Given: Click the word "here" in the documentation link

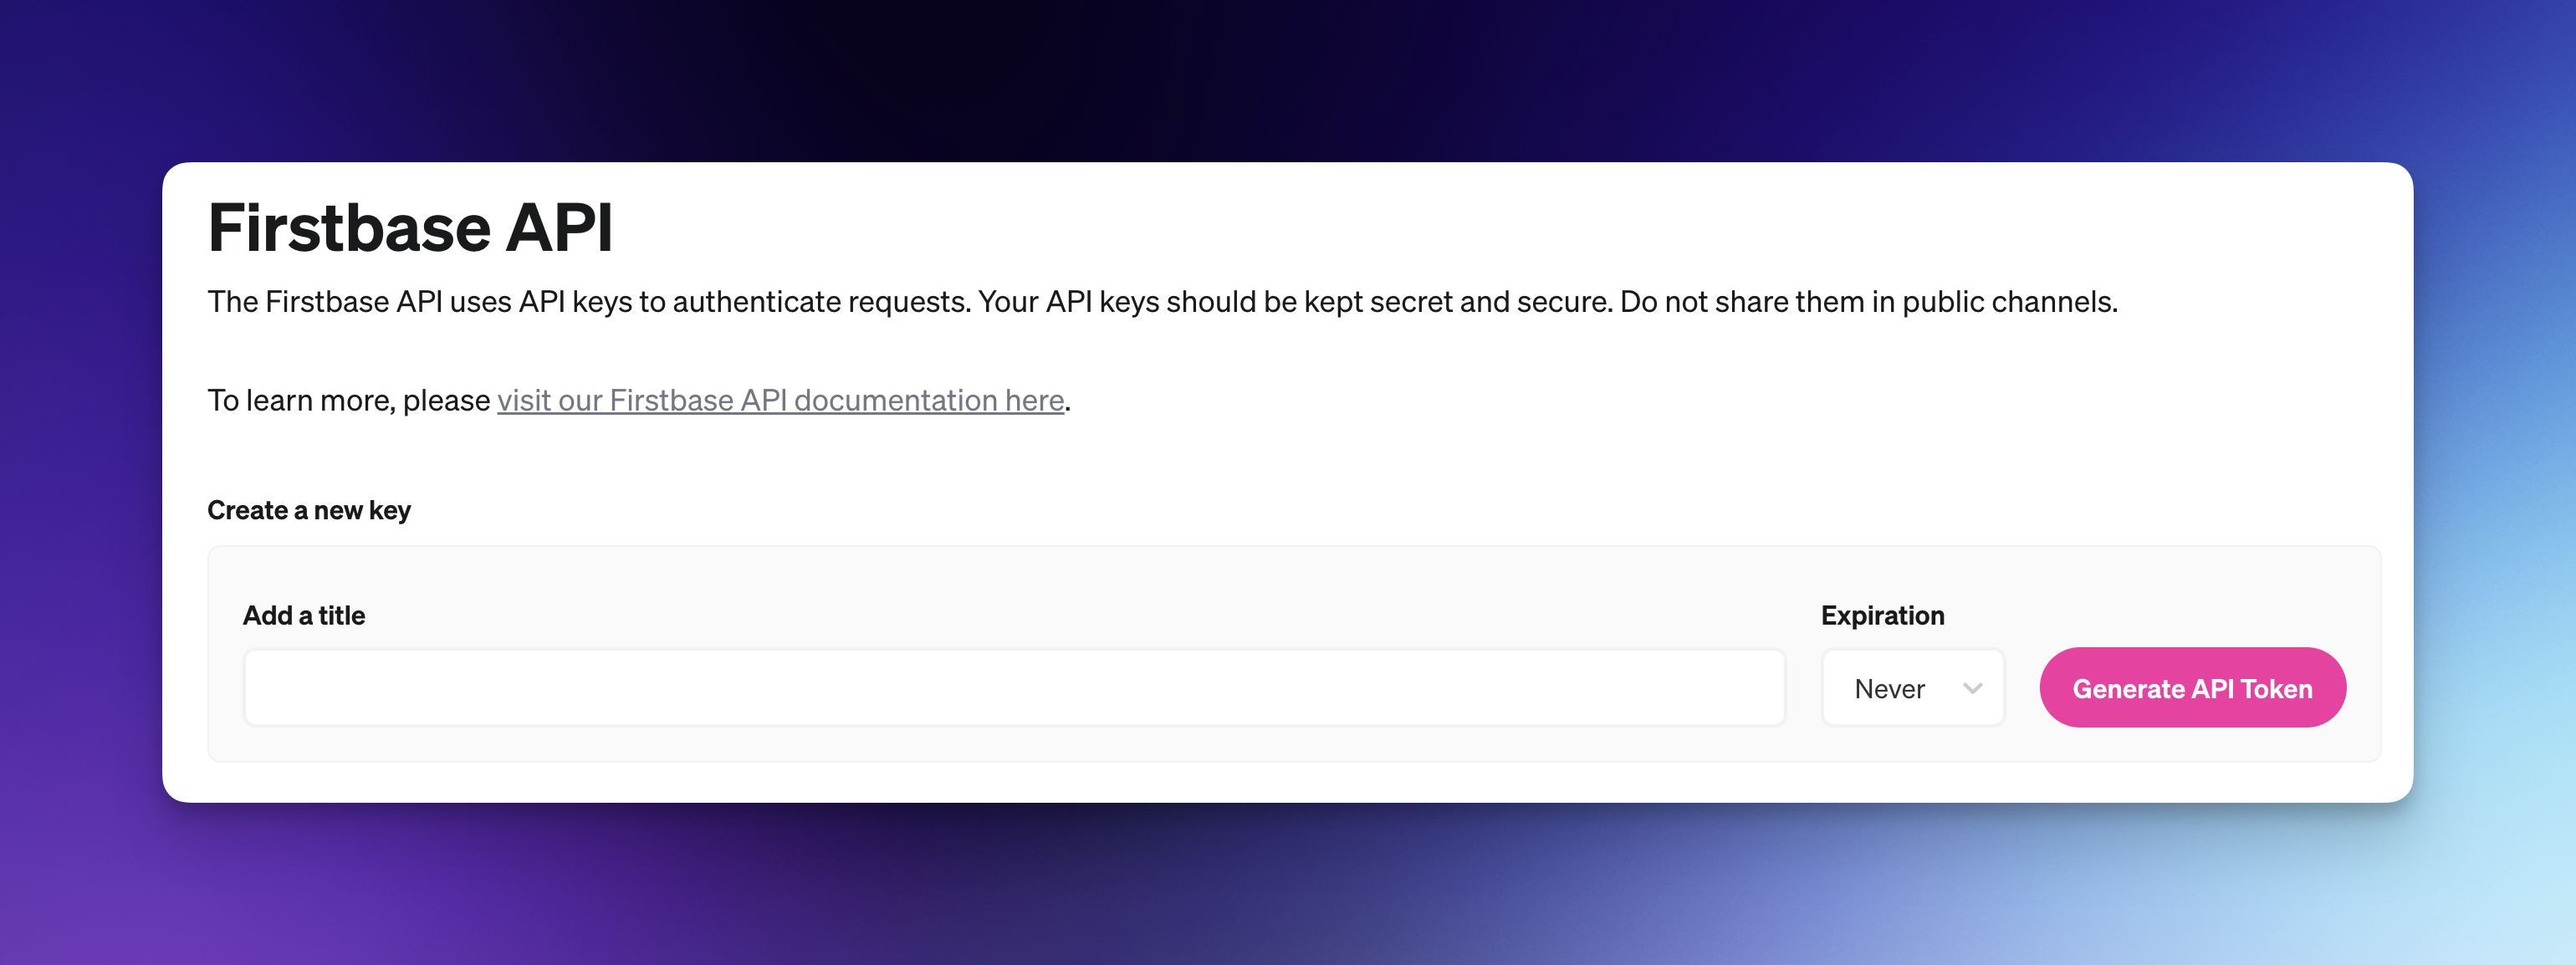Looking at the screenshot, I should coord(1034,400).
